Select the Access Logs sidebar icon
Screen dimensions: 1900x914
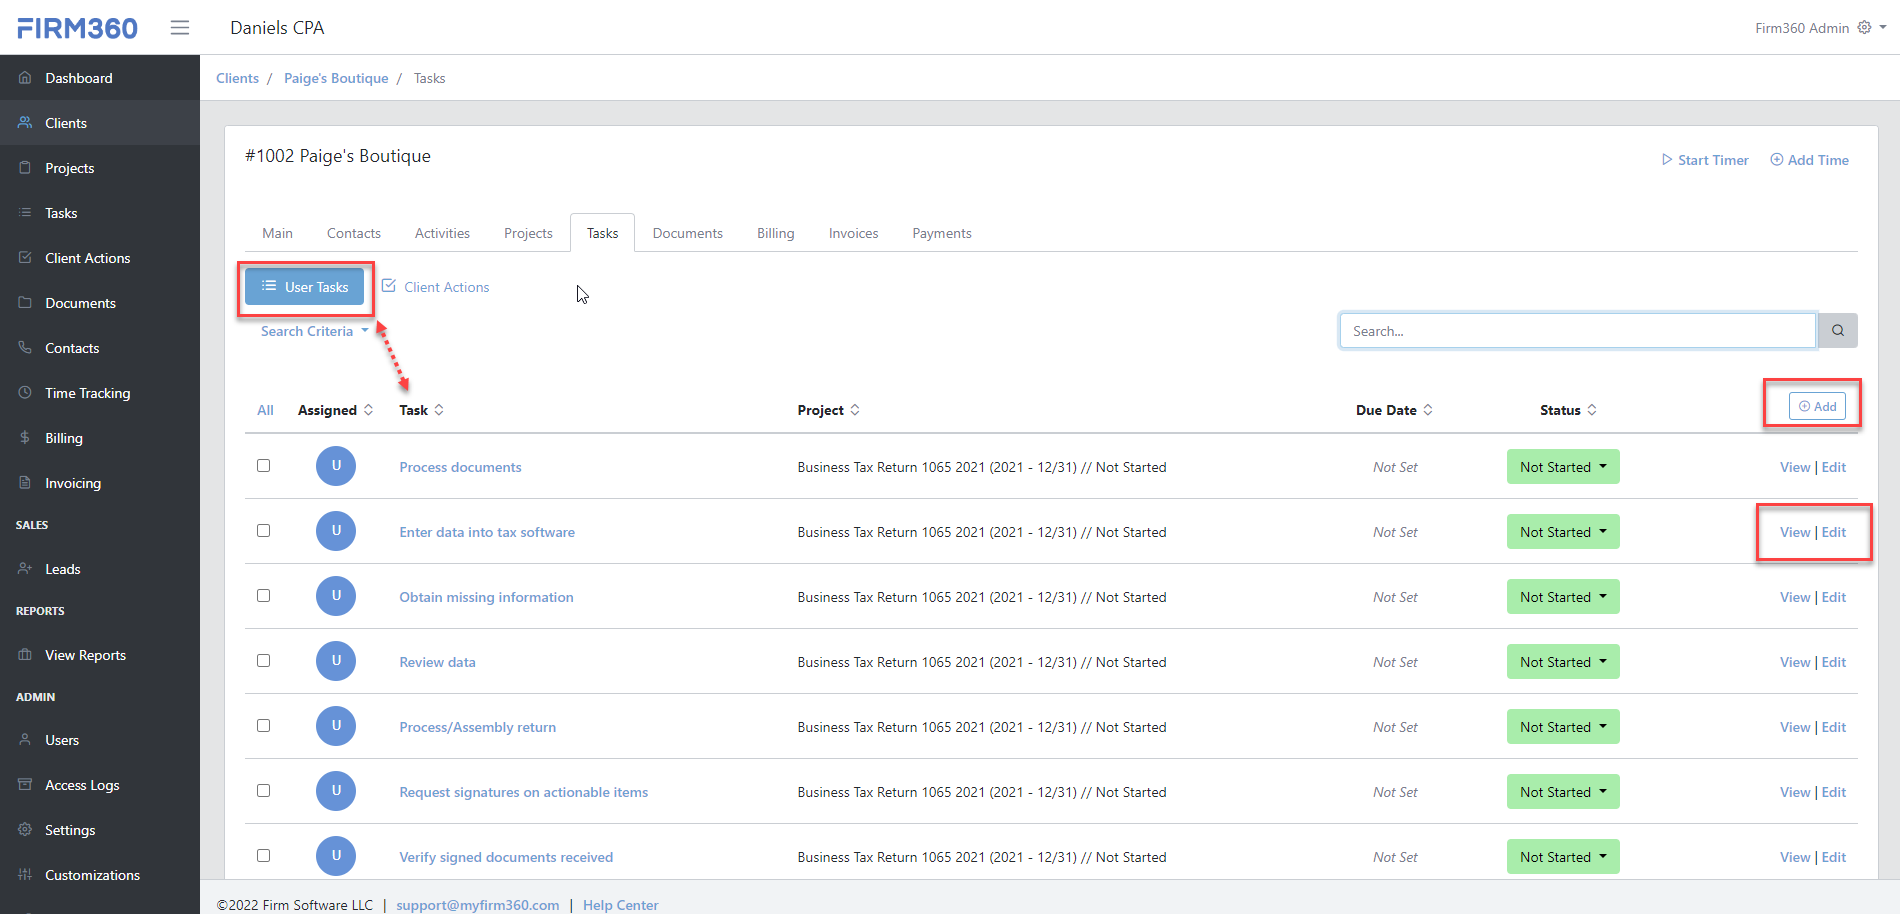[23, 784]
